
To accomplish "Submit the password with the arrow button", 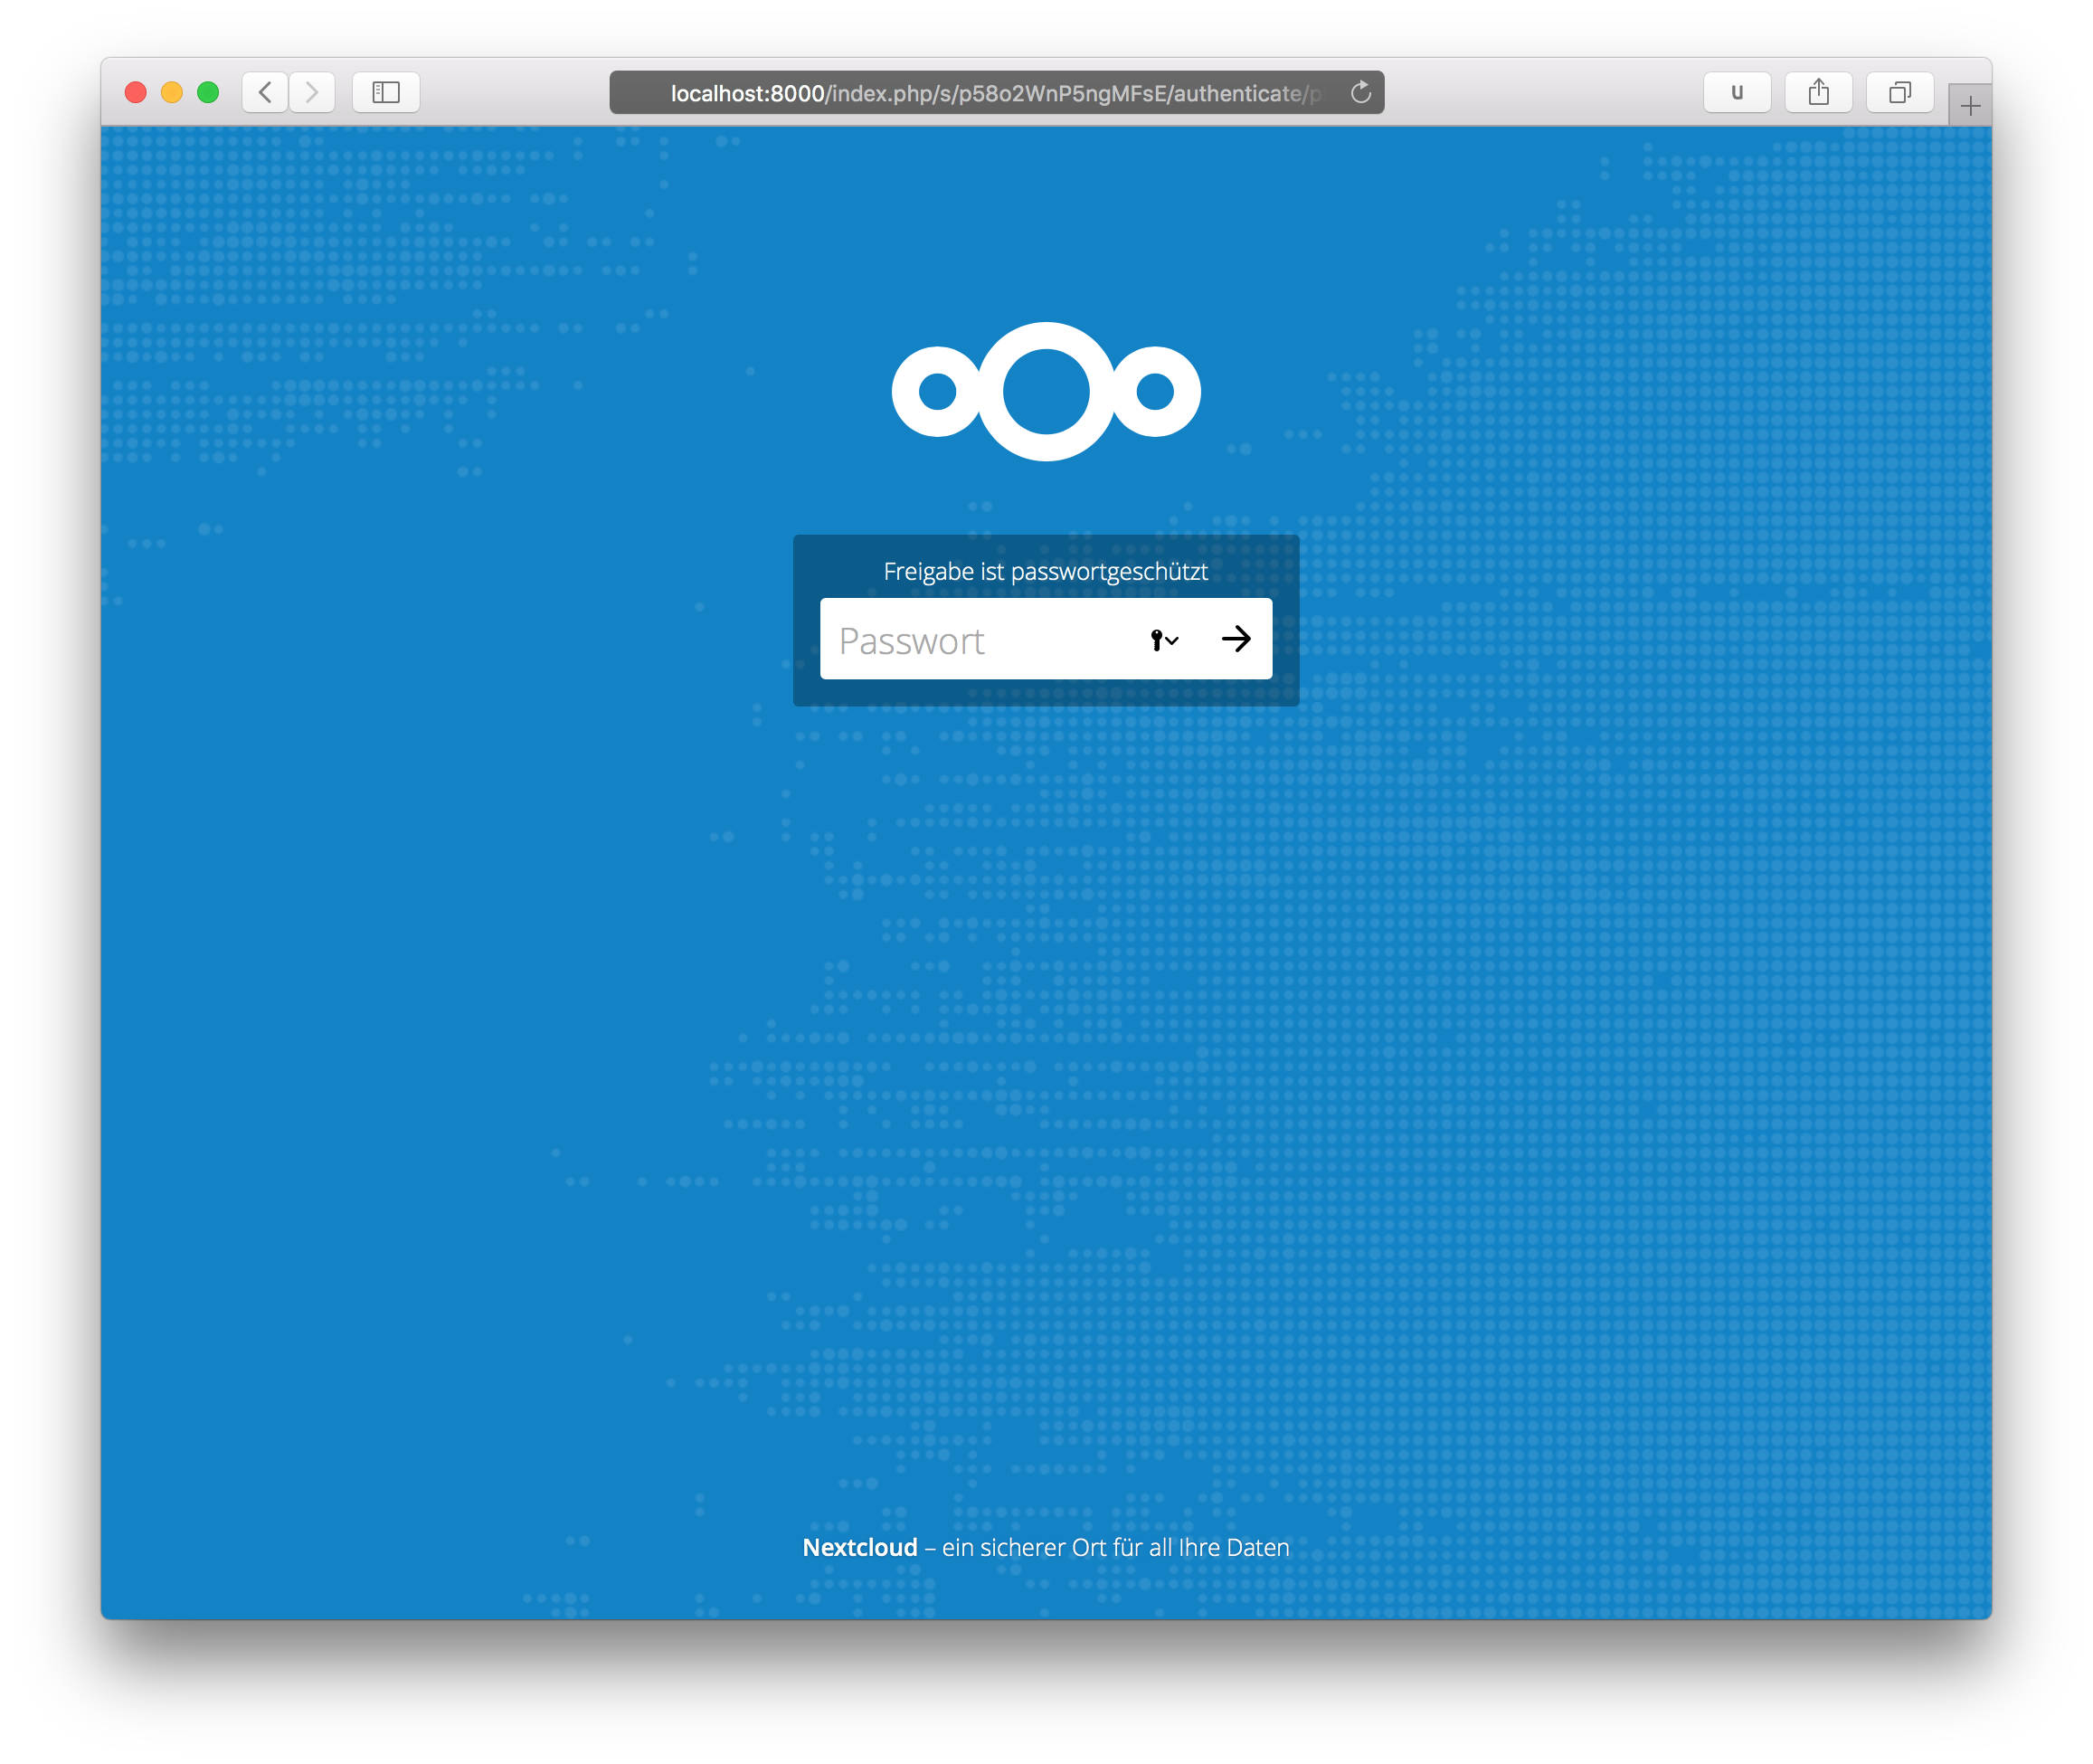I will pyautogui.click(x=1236, y=639).
